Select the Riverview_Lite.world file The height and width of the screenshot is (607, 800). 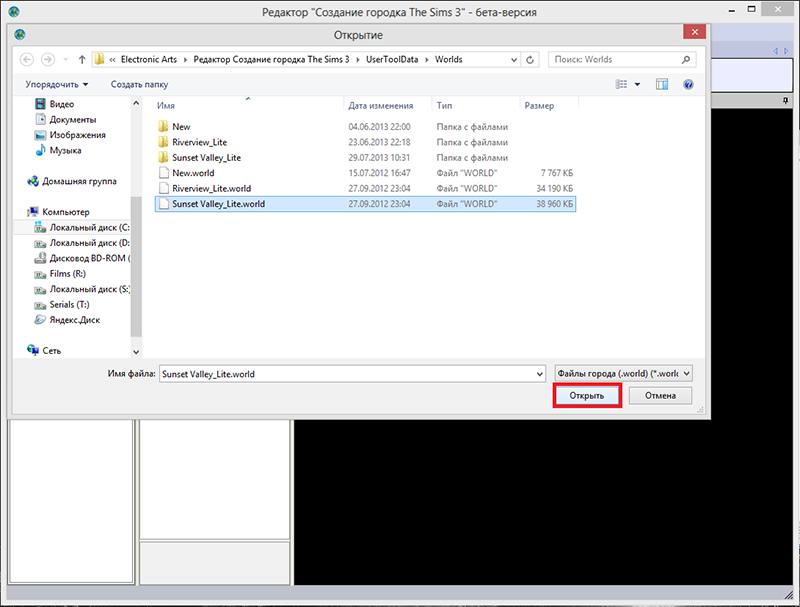pos(211,188)
